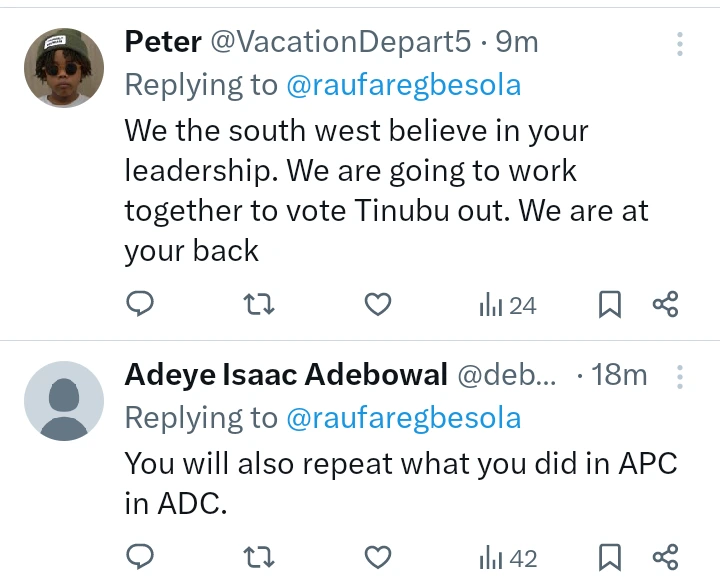720x587 pixels.
Task: Open more options on Peter's tweet
Action: point(680,43)
